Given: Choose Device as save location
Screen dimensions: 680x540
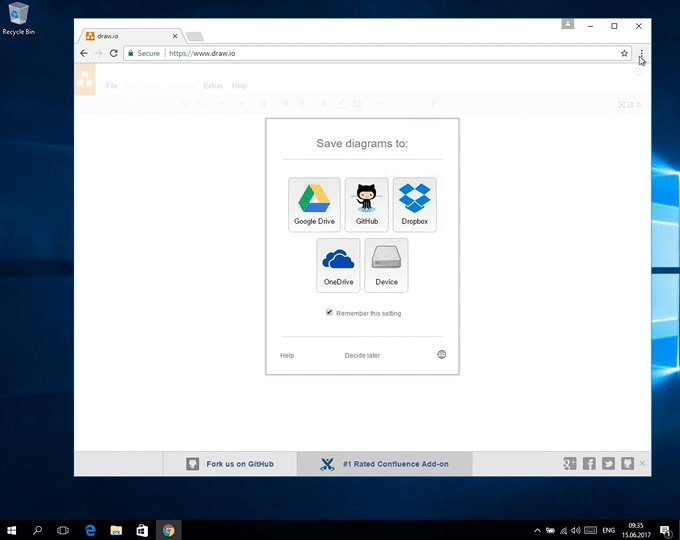Looking at the screenshot, I should coord(386,265).
